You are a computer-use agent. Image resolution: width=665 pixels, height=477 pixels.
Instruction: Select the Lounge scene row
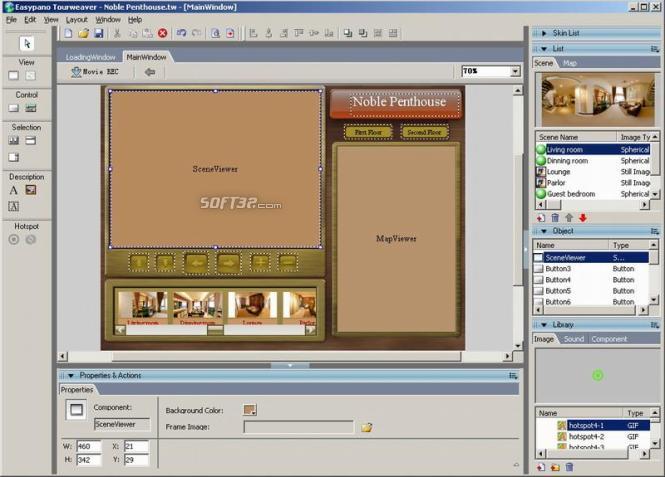[593, 172]
